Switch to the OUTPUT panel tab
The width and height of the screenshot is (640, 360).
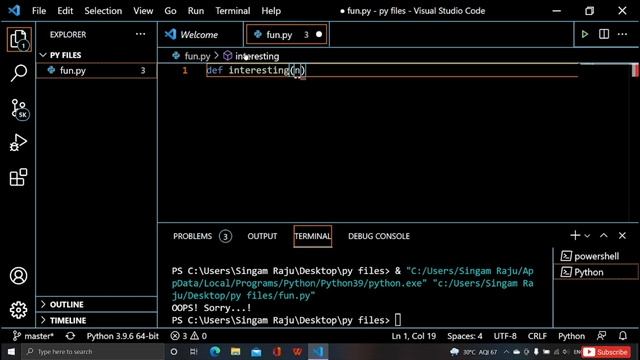pyautogui.click(x=262, y=236)
